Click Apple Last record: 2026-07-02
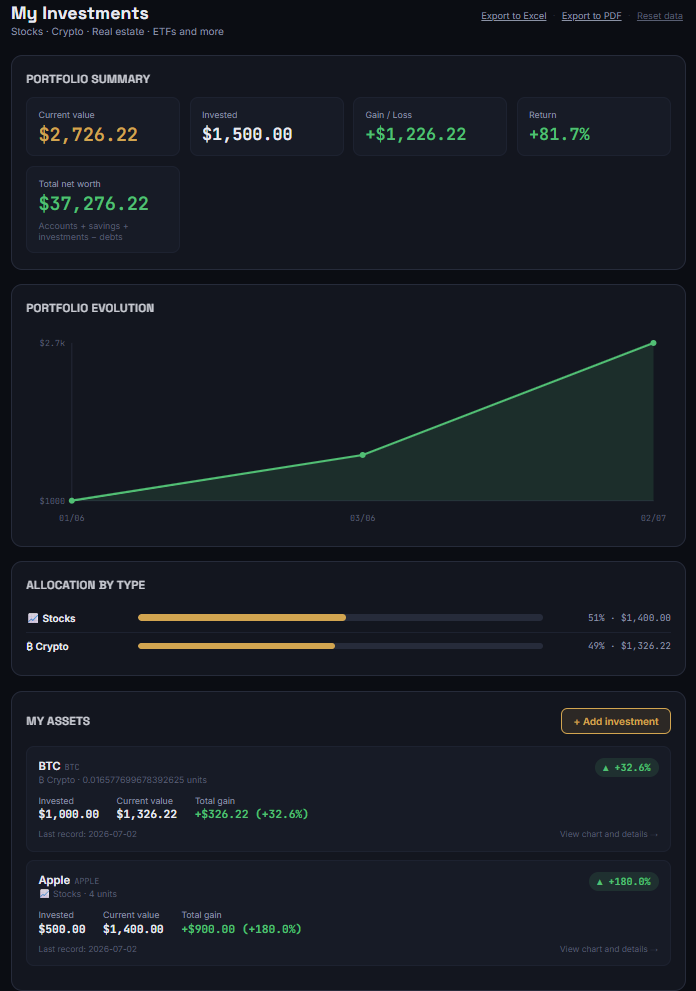 tap(87, 949)
